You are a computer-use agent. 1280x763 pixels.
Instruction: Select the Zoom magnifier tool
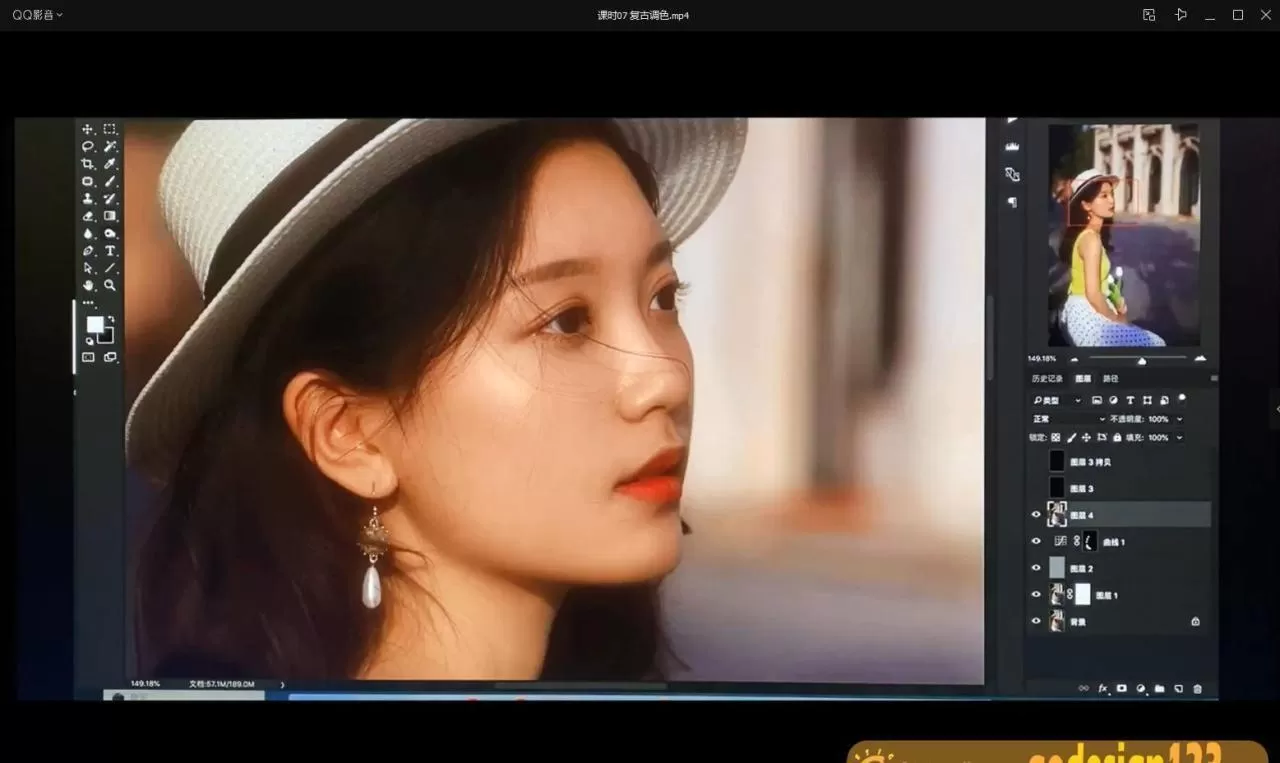tap(110, 285)
